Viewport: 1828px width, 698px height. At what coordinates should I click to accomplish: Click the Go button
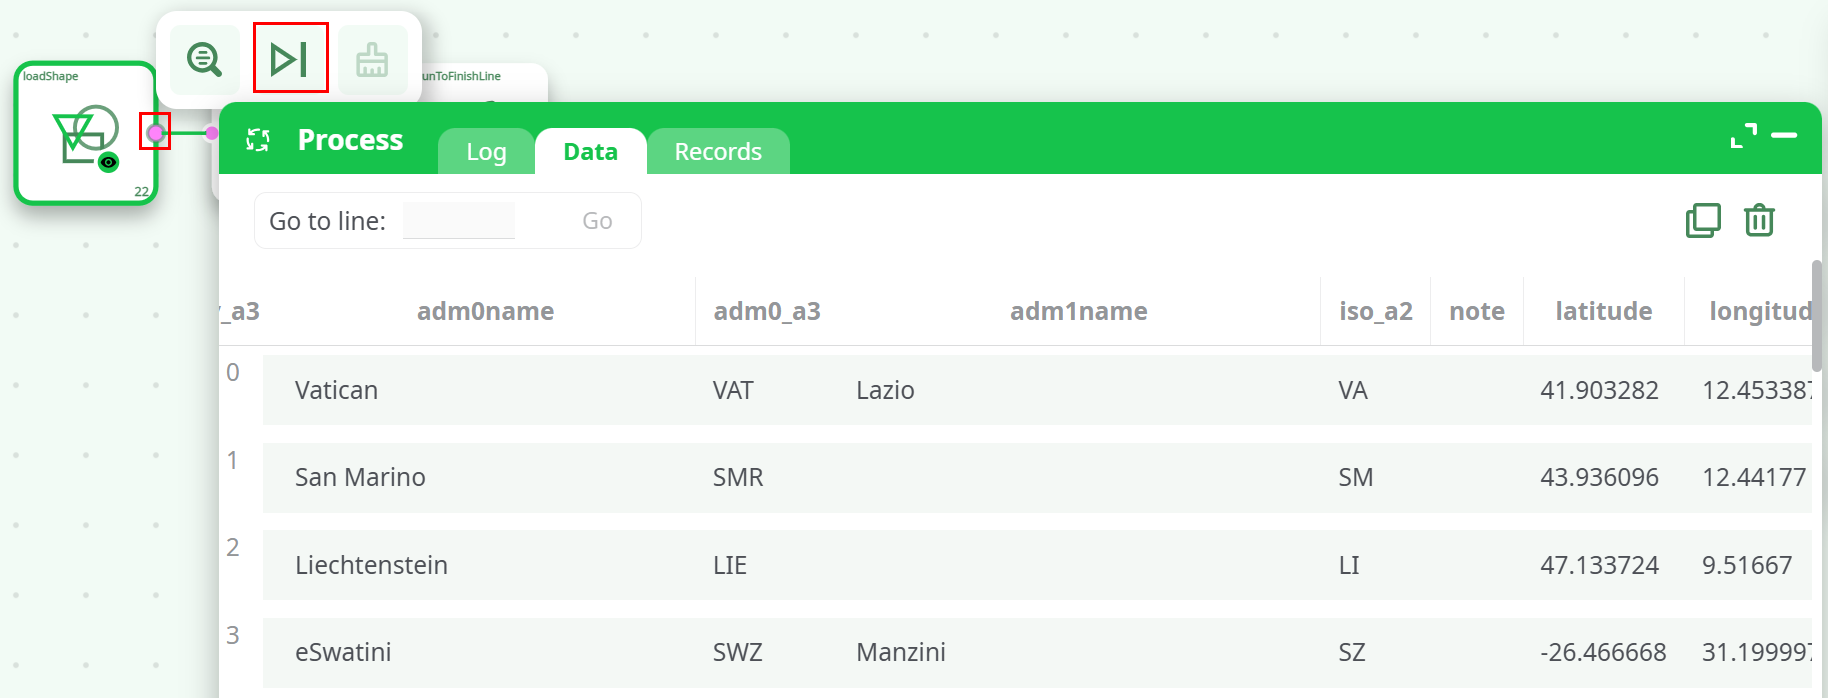[597, 221]
